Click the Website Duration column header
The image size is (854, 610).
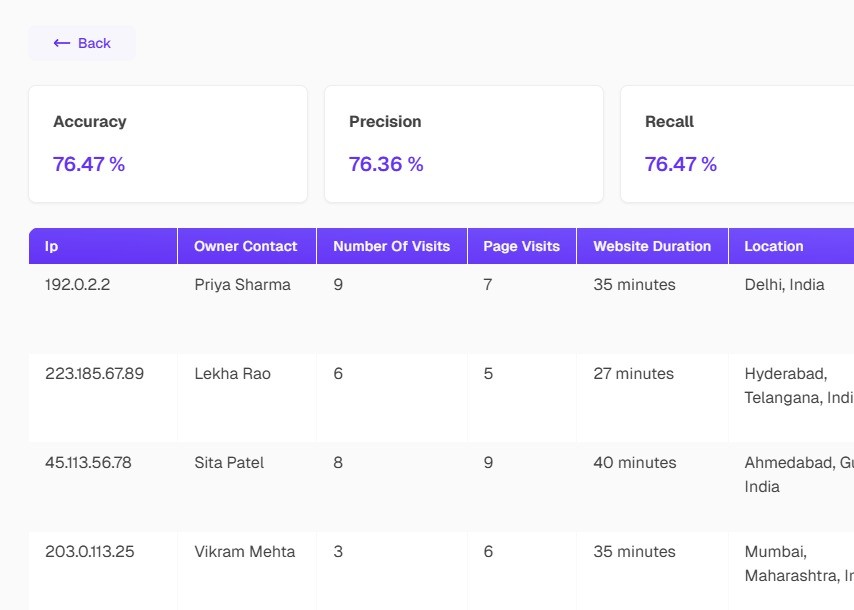652,246
